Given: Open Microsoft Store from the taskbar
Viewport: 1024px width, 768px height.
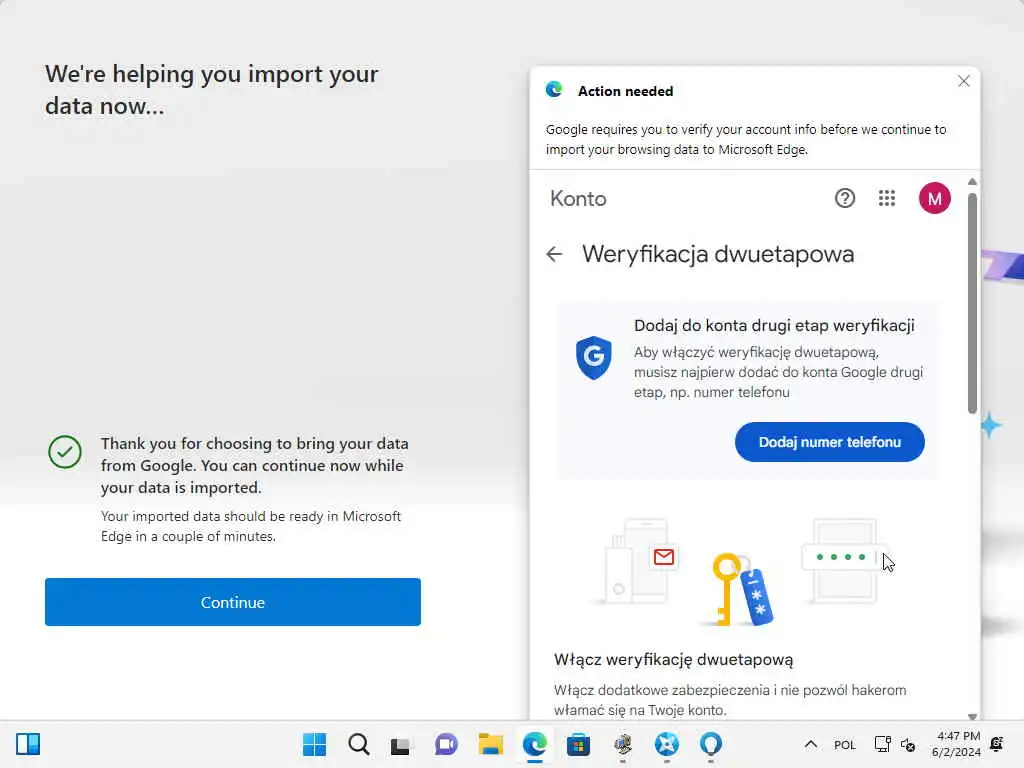Looking at the screenshot, I should tap(578, 744).
